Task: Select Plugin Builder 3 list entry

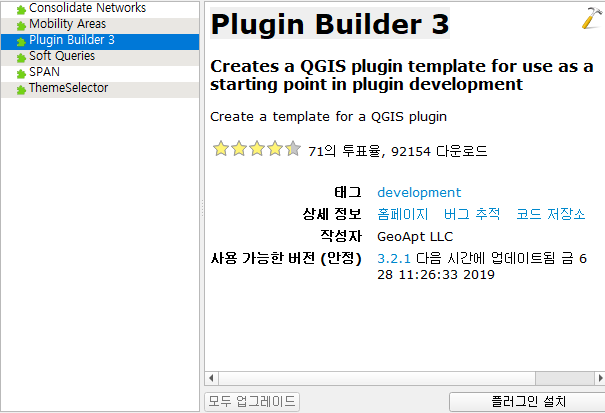Action: click(x=100, y=42)
